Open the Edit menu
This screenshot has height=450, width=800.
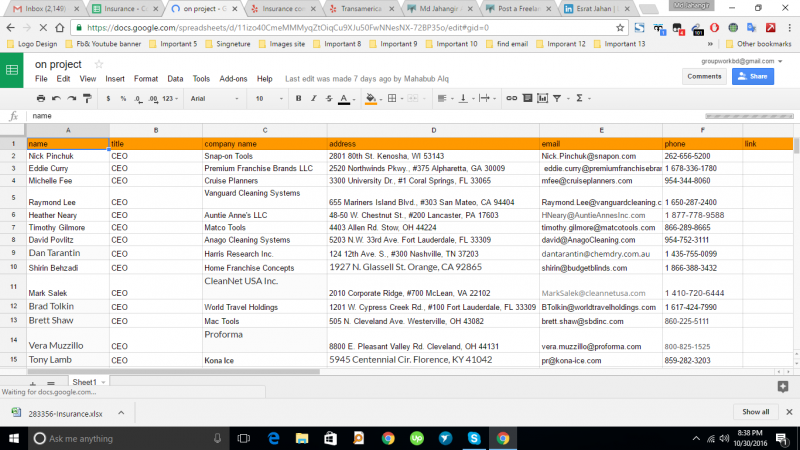coord(63,79)
